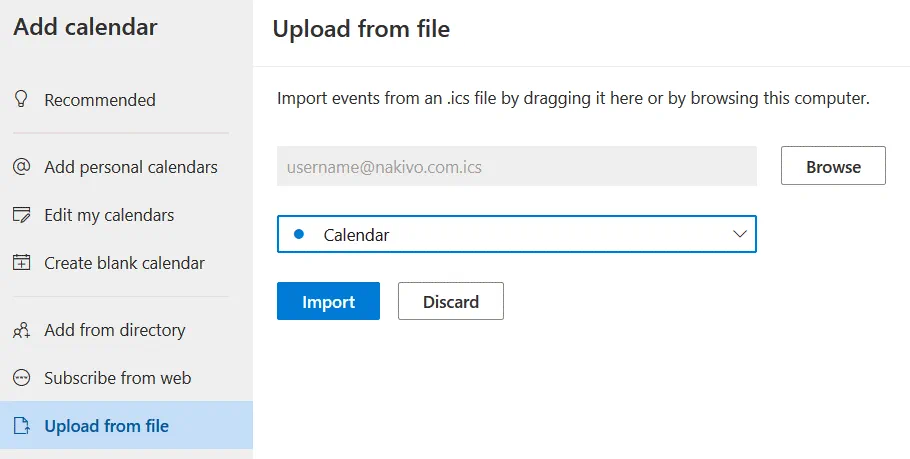This screenshot has width=910, height=459.
Task: Click the blue Import button
Action: [328, 301]
